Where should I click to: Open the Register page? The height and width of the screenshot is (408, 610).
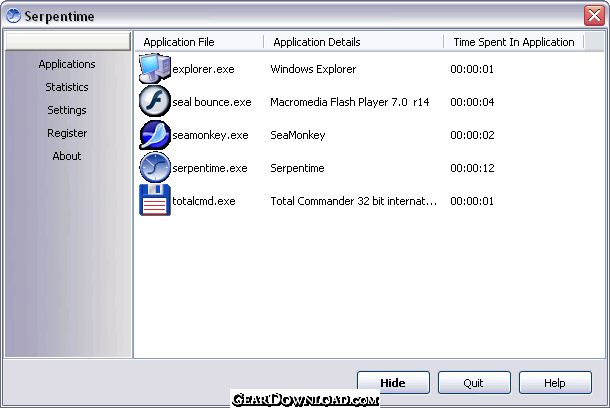point(67,133)
